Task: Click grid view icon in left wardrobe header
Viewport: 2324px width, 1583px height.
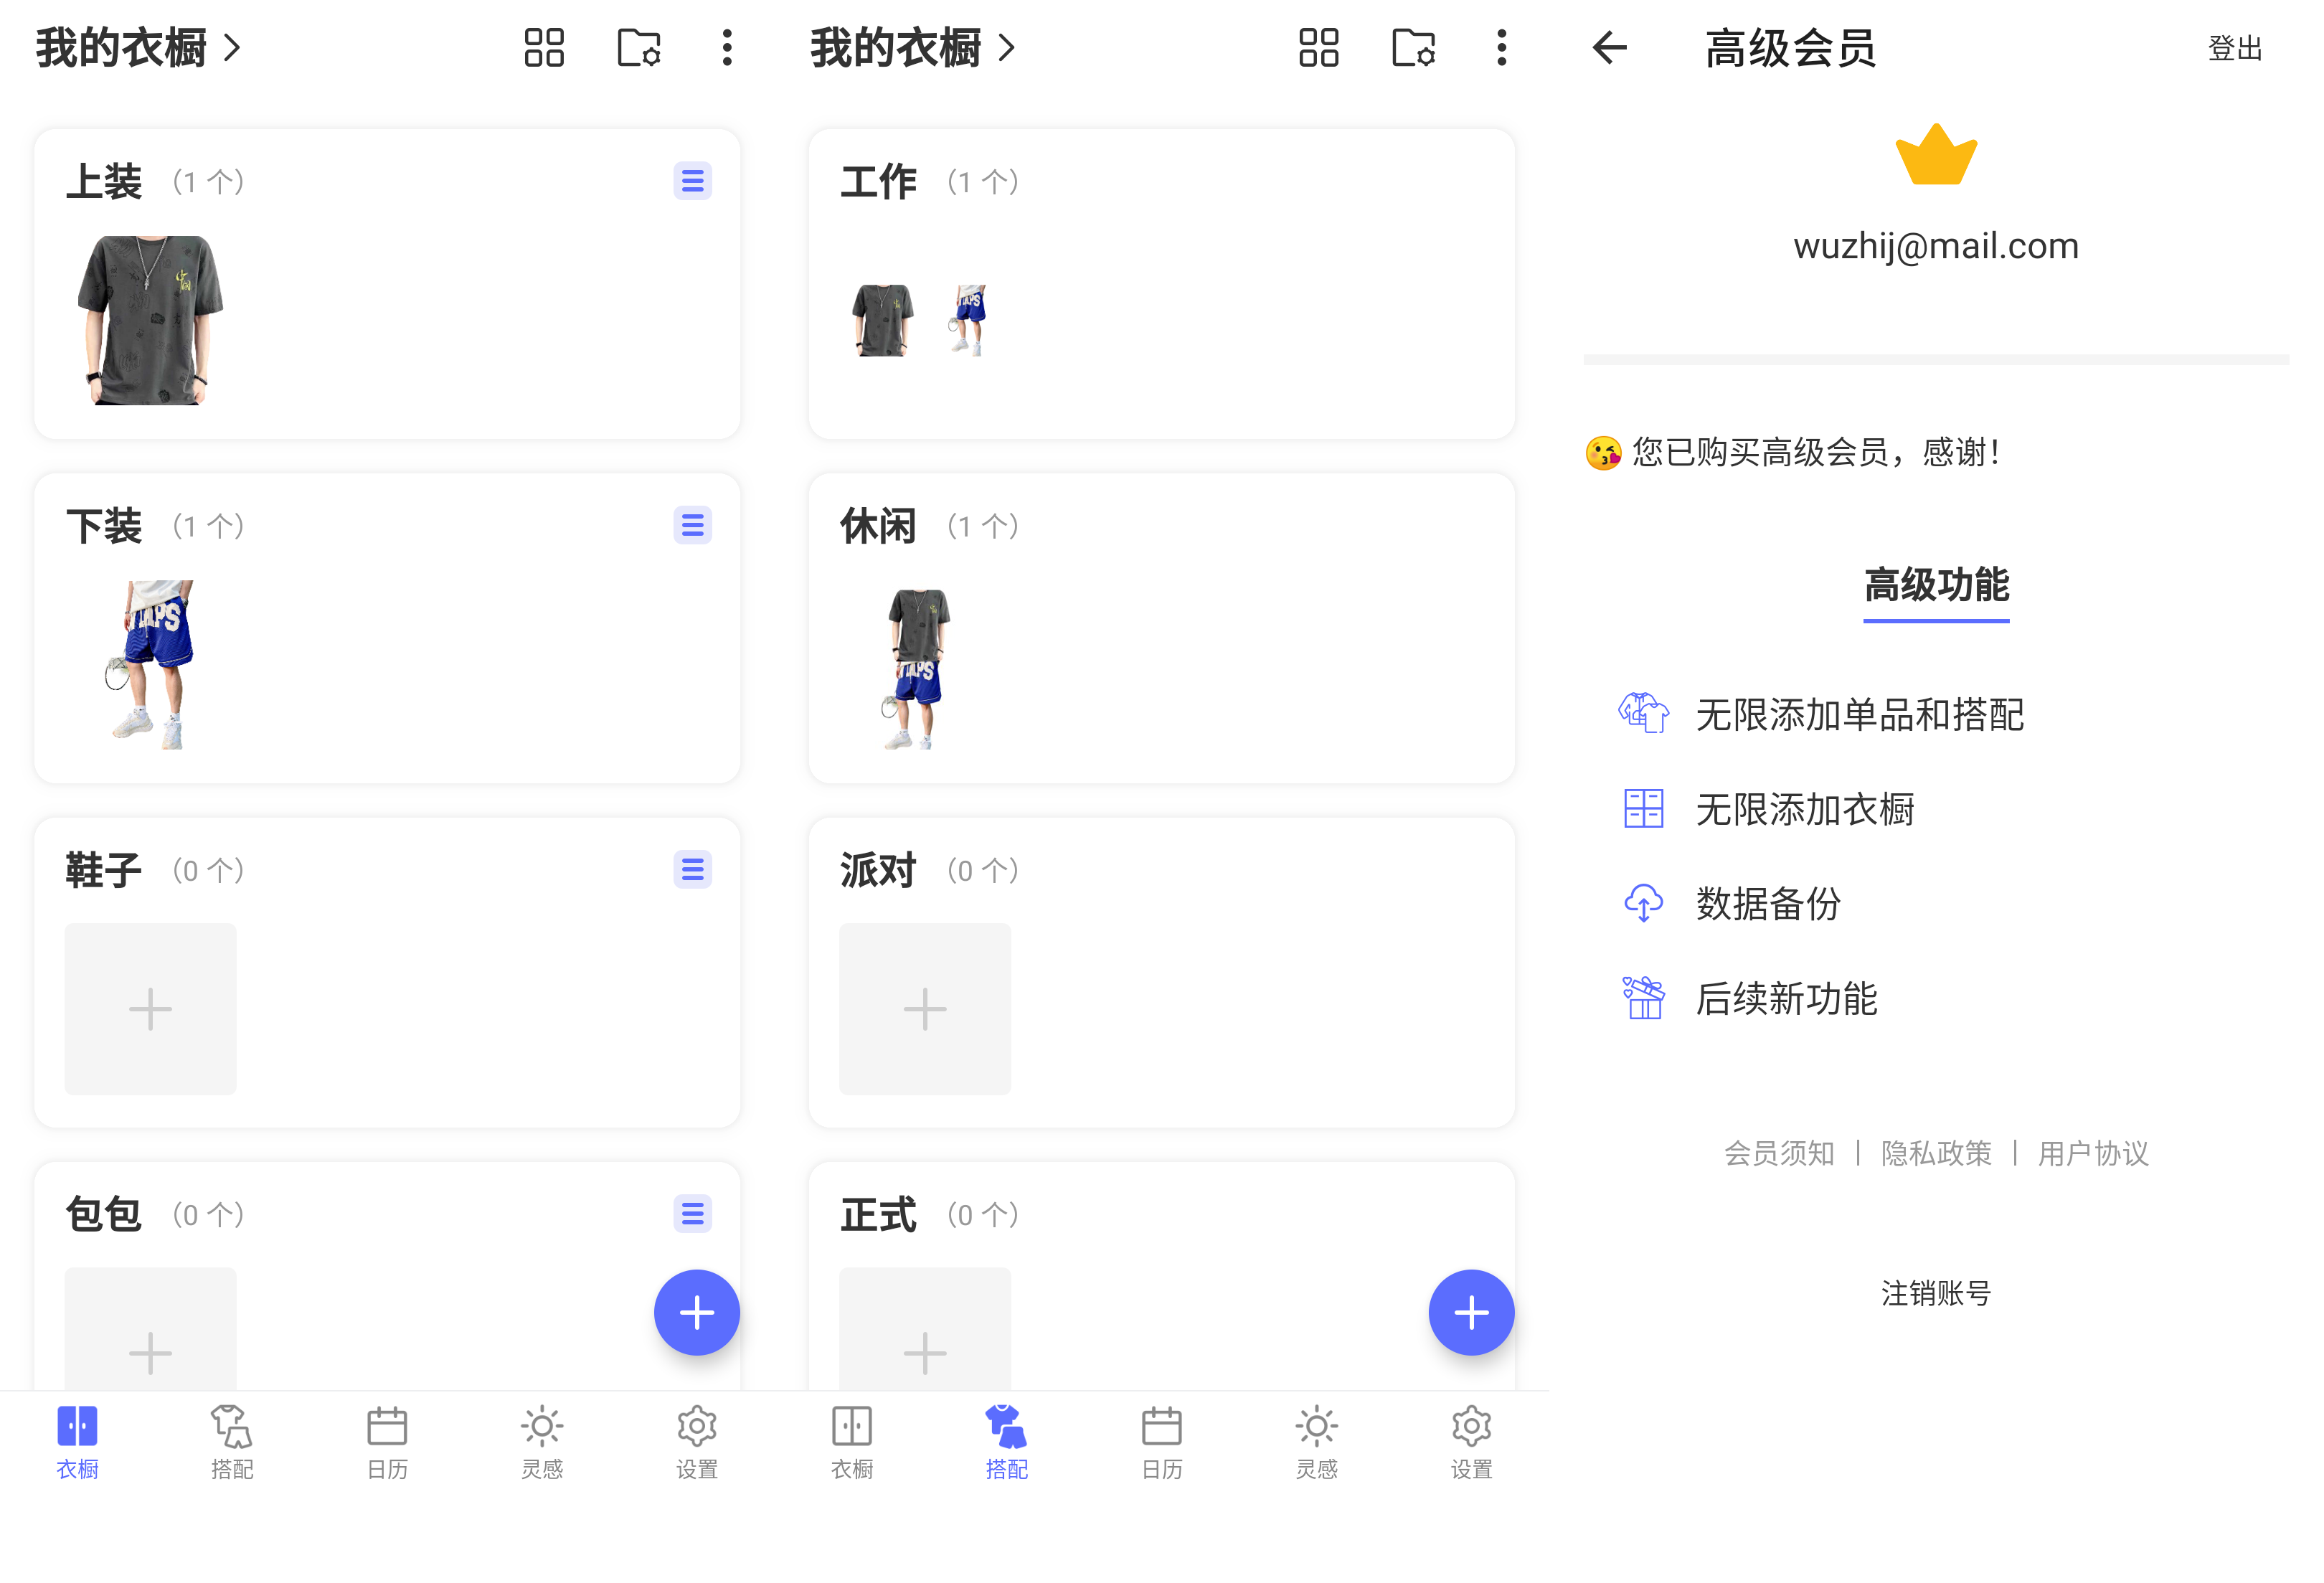Action: 544,47
